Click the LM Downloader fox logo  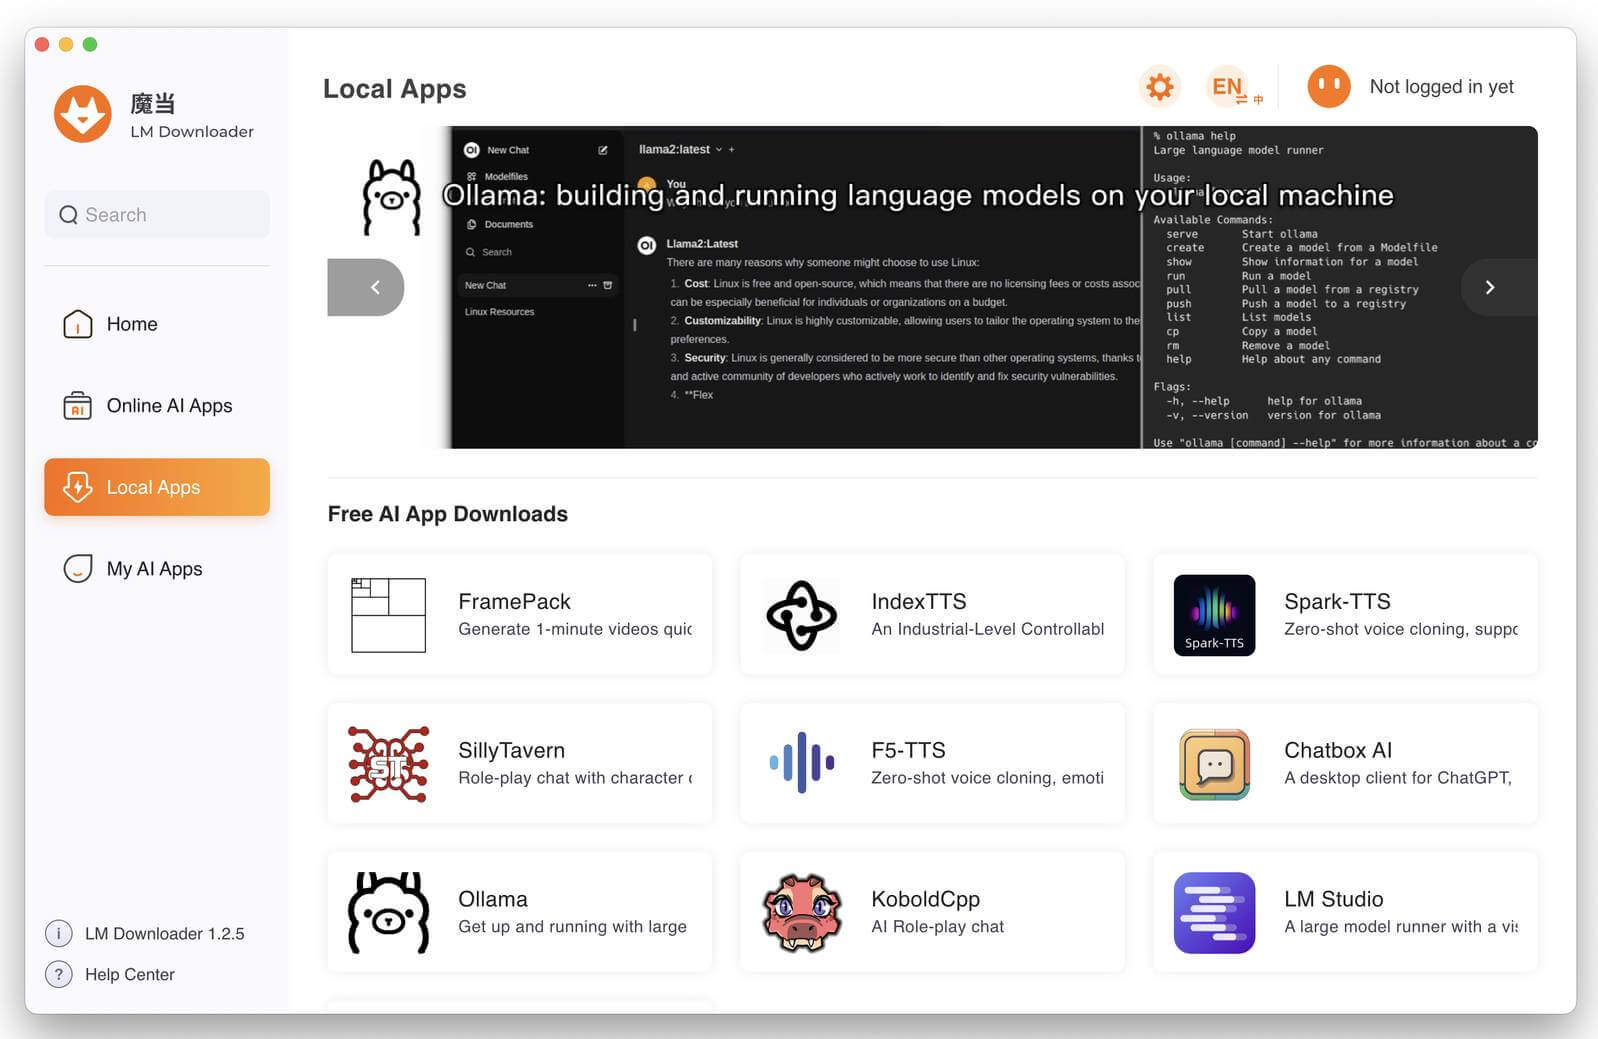[x=82, y=114]
